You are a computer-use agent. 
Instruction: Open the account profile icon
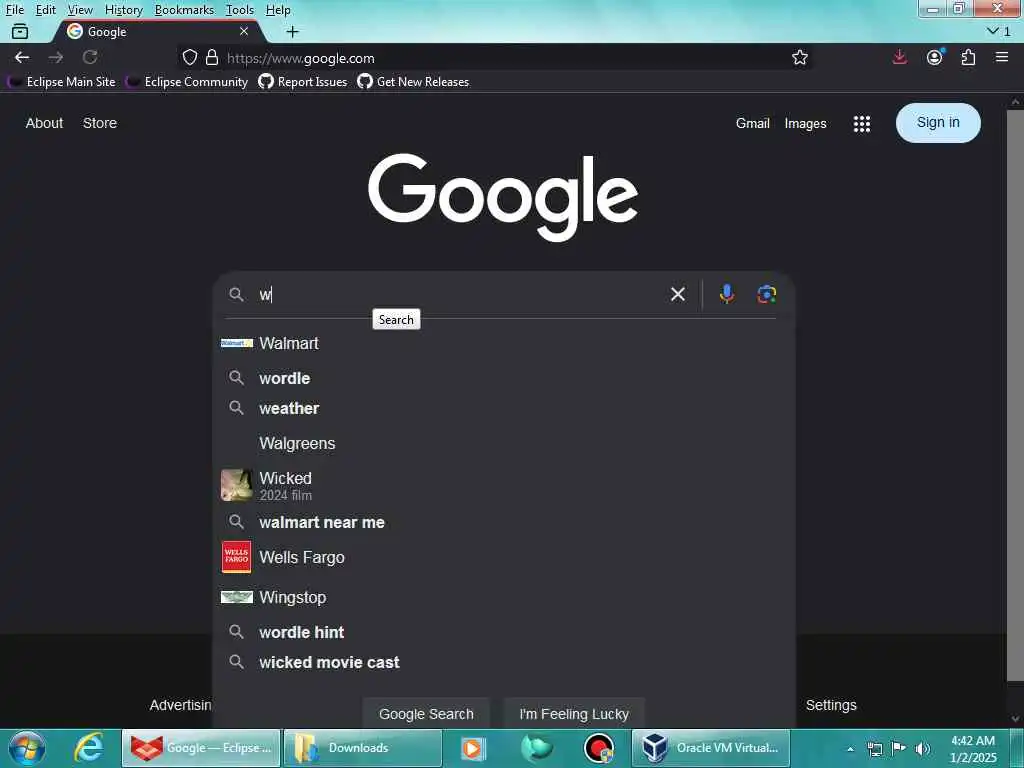point(935,57)
